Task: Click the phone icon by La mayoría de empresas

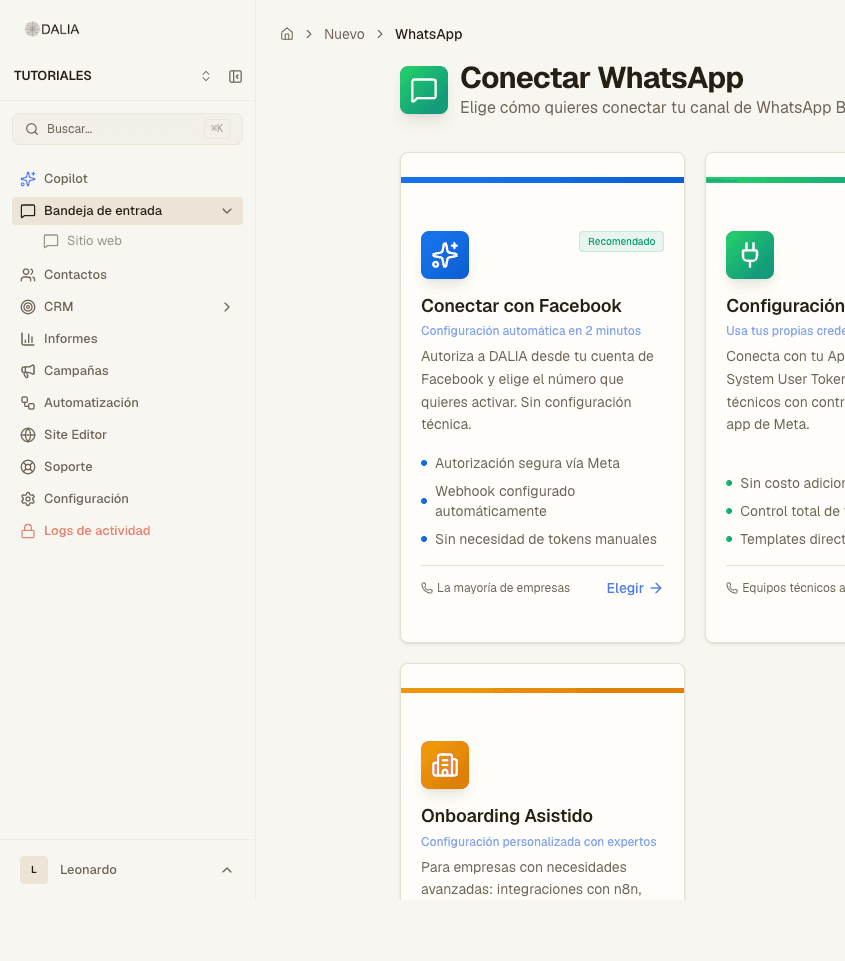Action: (x=427, y=588)
